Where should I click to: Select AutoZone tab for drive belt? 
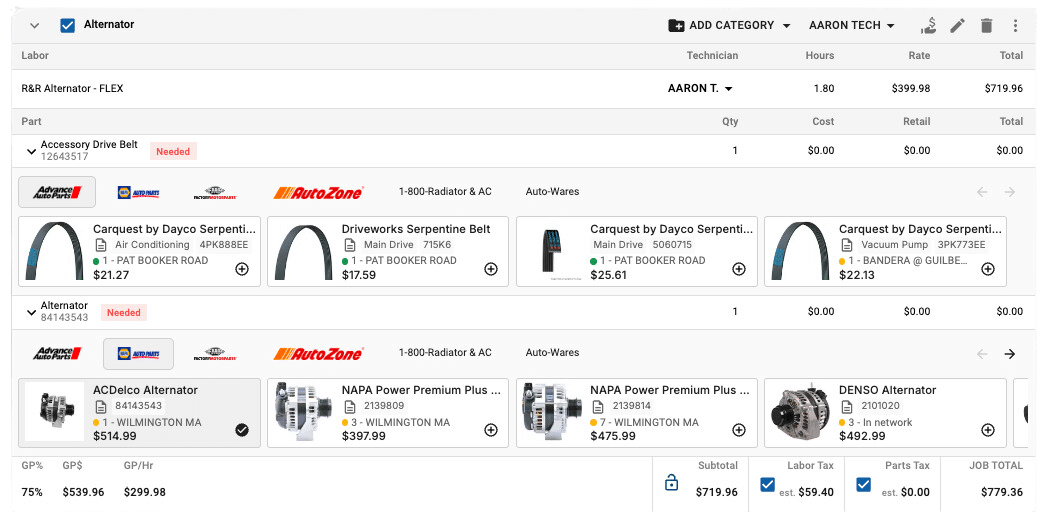pyautogui.click(x=318, y=193)
